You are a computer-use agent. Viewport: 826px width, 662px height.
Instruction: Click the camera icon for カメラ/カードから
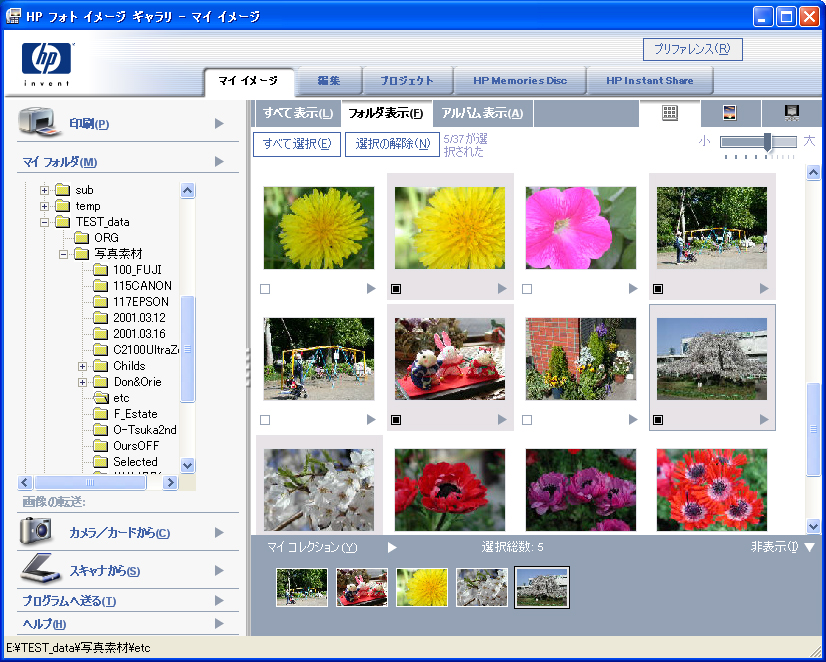[36, 531]
